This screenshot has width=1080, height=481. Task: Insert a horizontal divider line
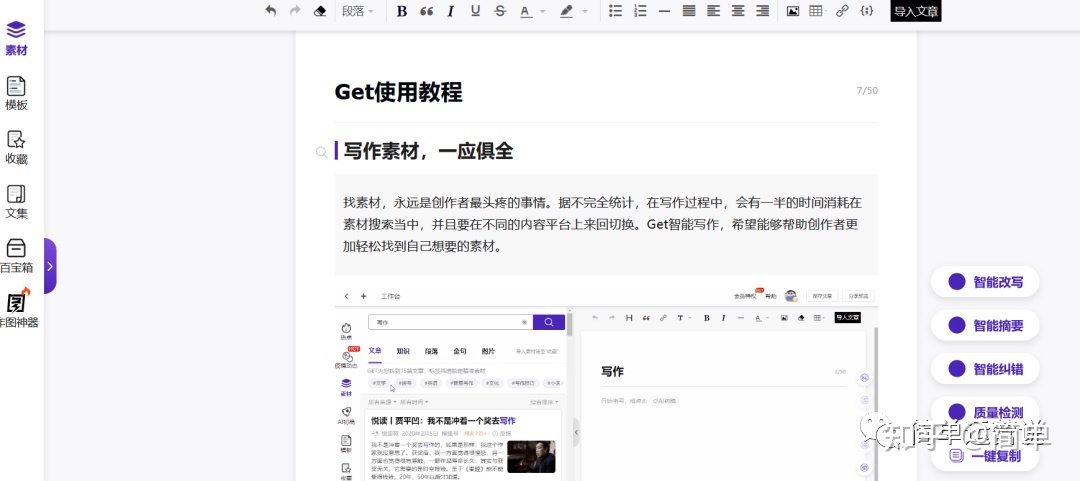(x=665, y=11)
